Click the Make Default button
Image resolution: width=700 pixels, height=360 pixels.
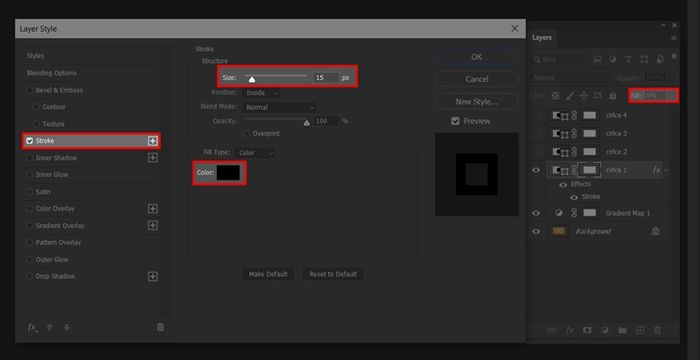[268, 274]
